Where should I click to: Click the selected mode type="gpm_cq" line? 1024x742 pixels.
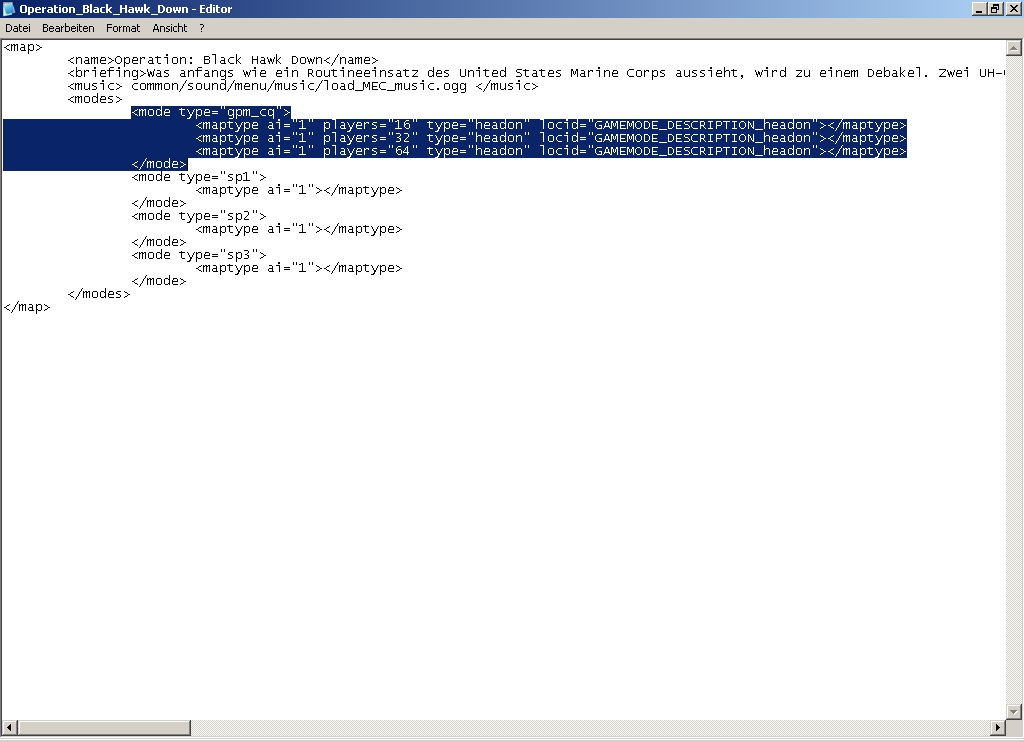point(211,112)
